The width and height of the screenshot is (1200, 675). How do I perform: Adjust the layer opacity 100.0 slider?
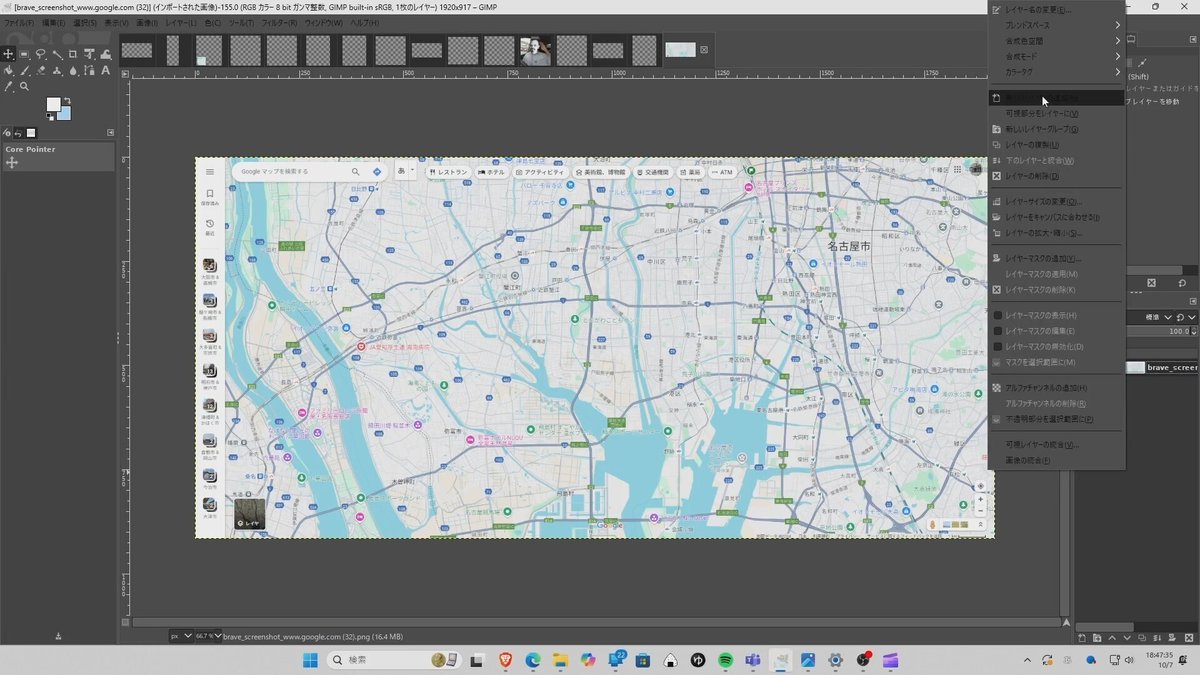1163,331
